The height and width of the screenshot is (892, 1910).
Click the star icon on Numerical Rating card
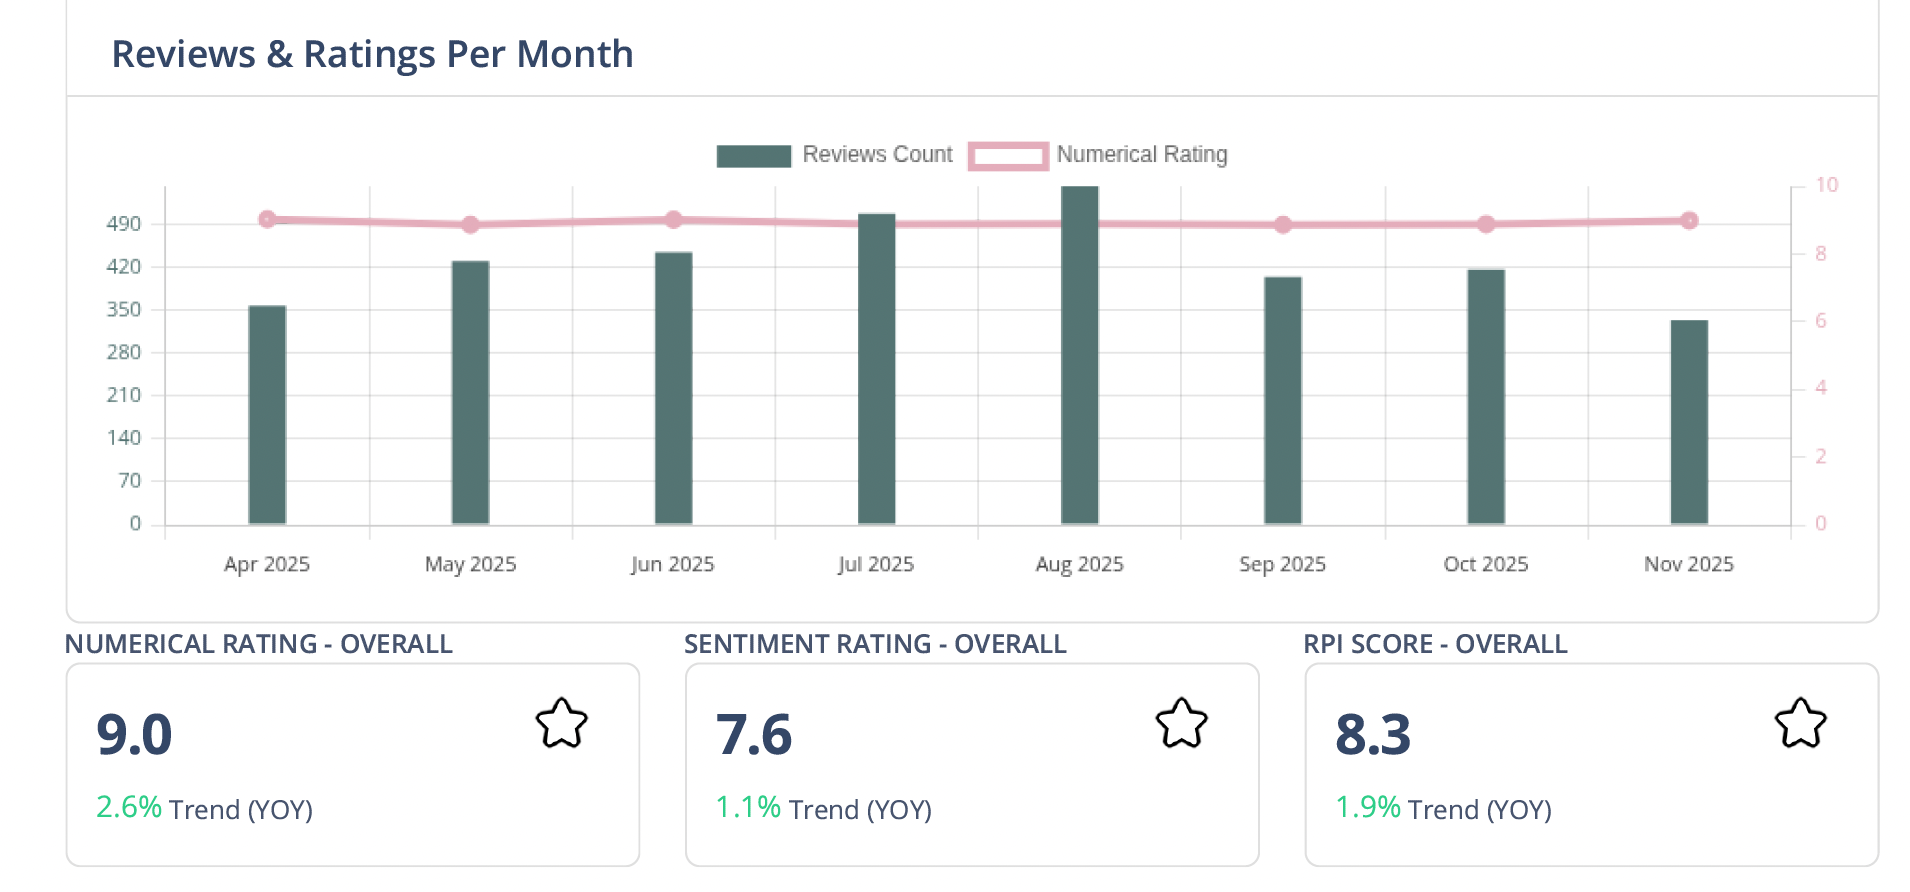(x=561, y=723)
